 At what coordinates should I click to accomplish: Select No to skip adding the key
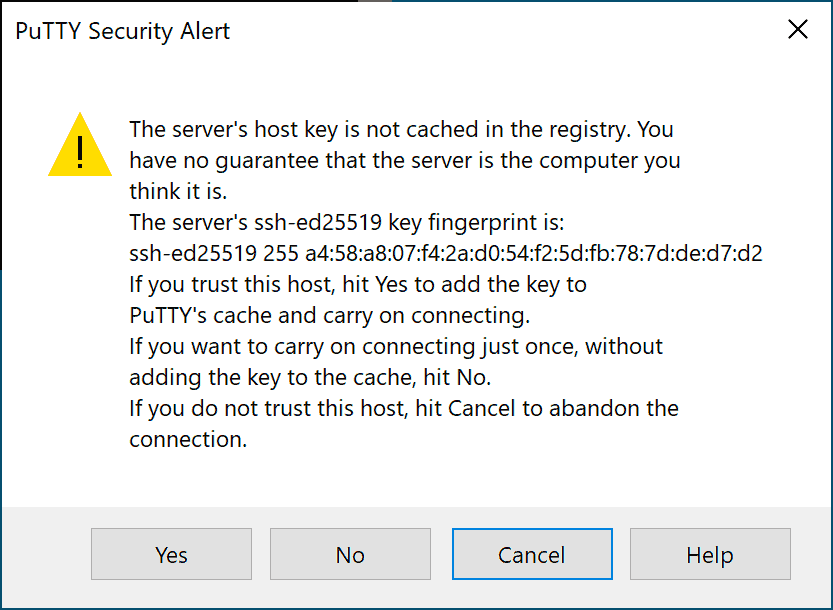click(x=350, y=554)
